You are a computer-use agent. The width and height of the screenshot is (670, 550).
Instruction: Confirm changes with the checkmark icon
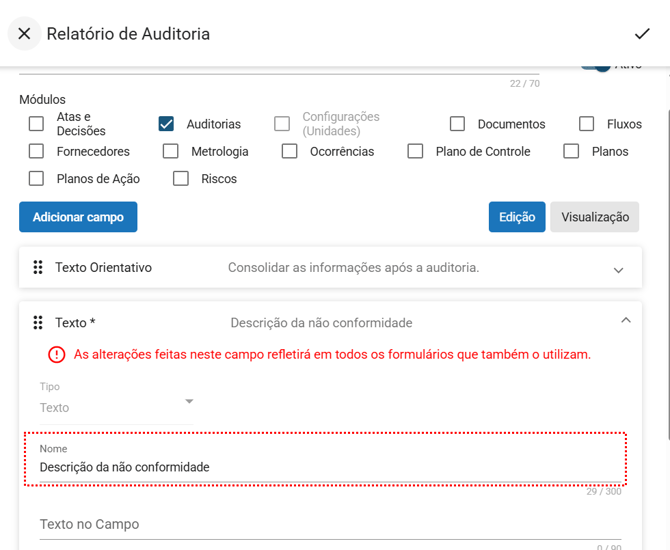tap(642, 34)
